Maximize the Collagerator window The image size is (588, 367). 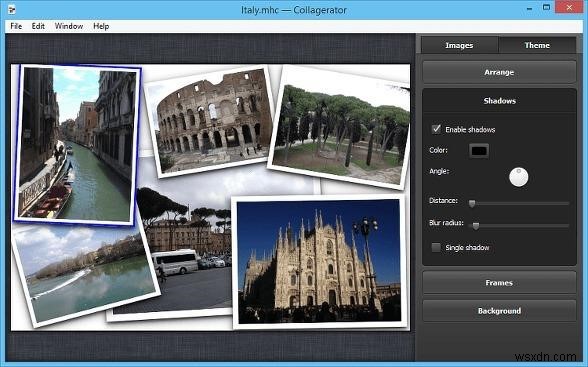pyautogui.click(x=547, y=7)
